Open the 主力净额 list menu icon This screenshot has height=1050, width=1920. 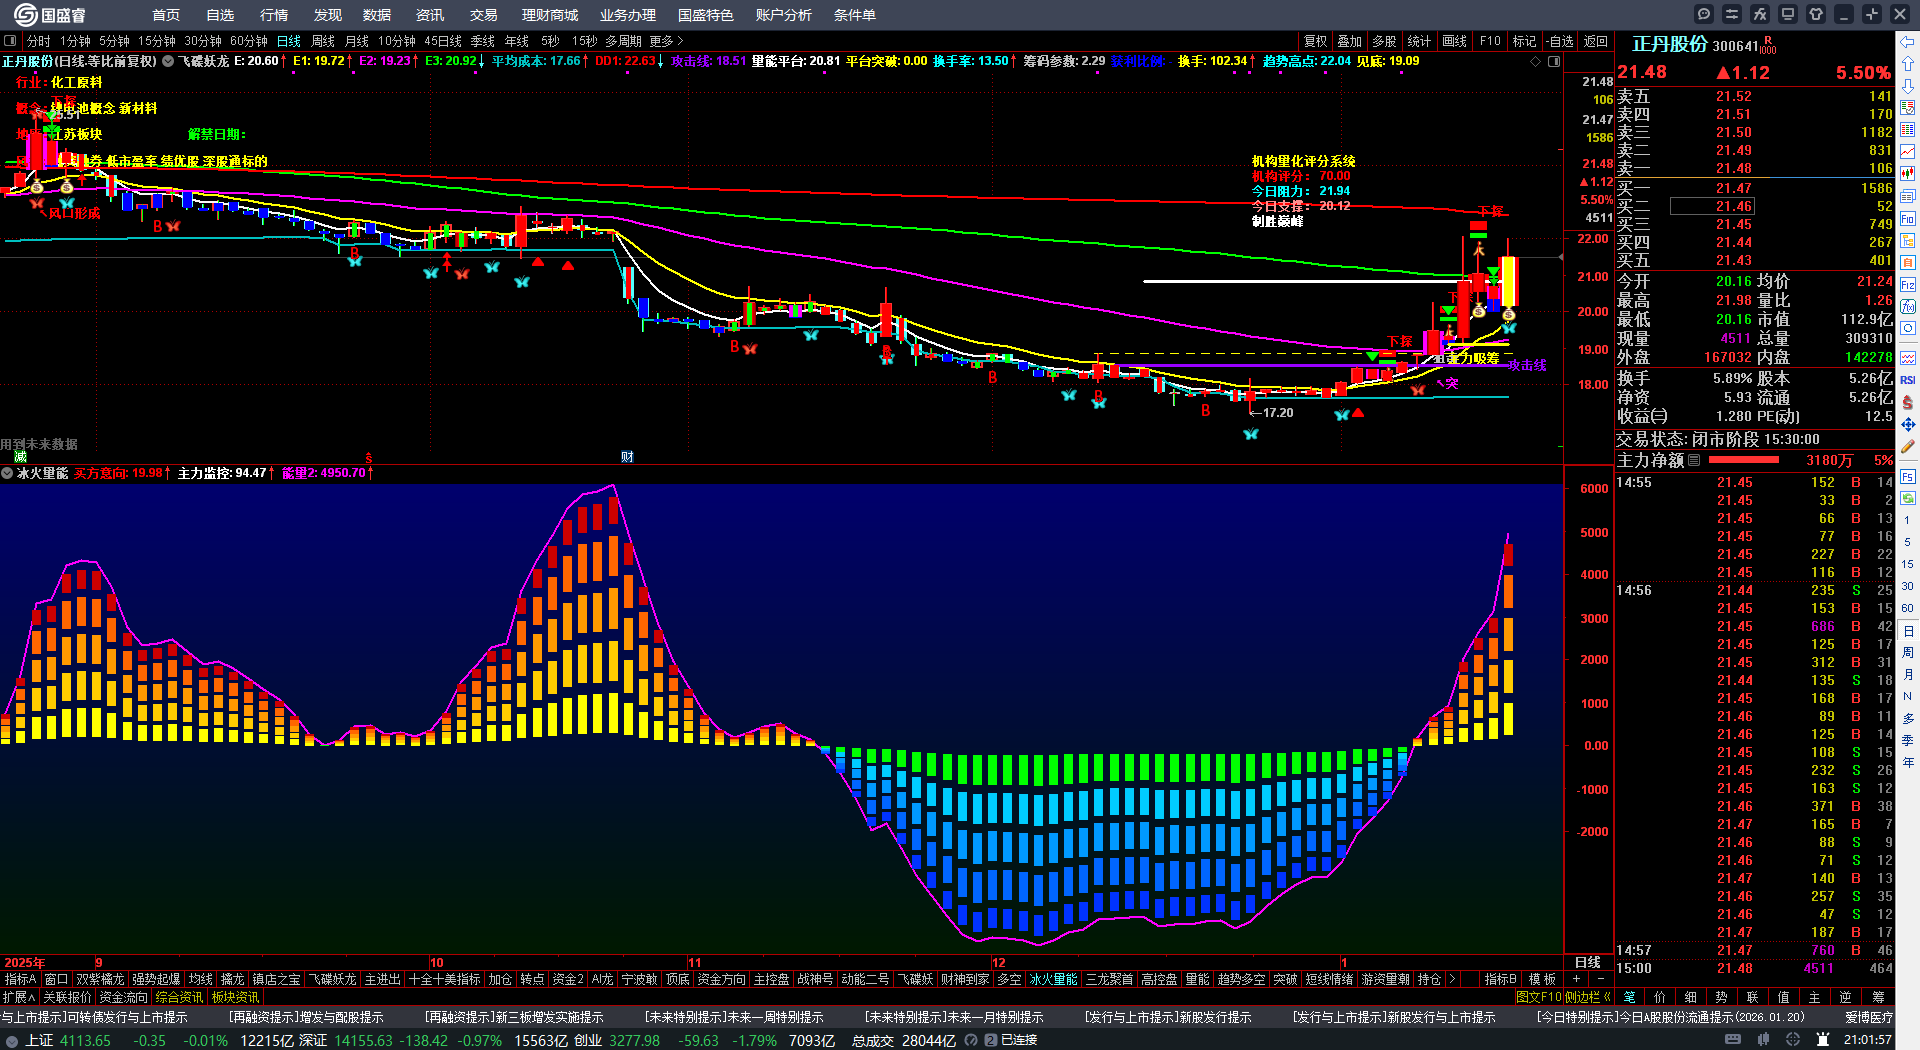click(x=1694, y=460)
